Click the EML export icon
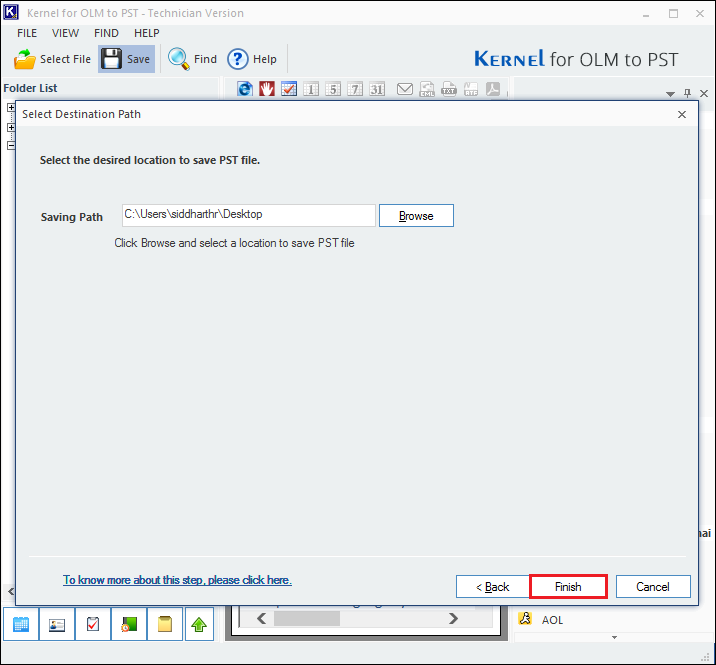 [x=427, y=89]
